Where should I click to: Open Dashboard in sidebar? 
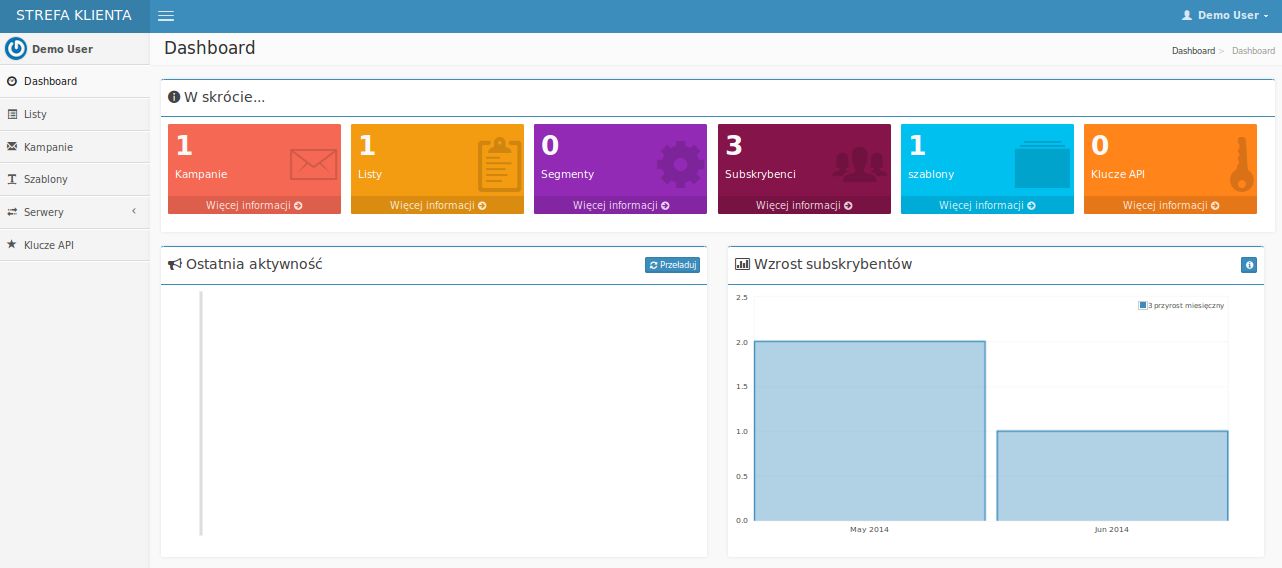(x=75, y=81)
